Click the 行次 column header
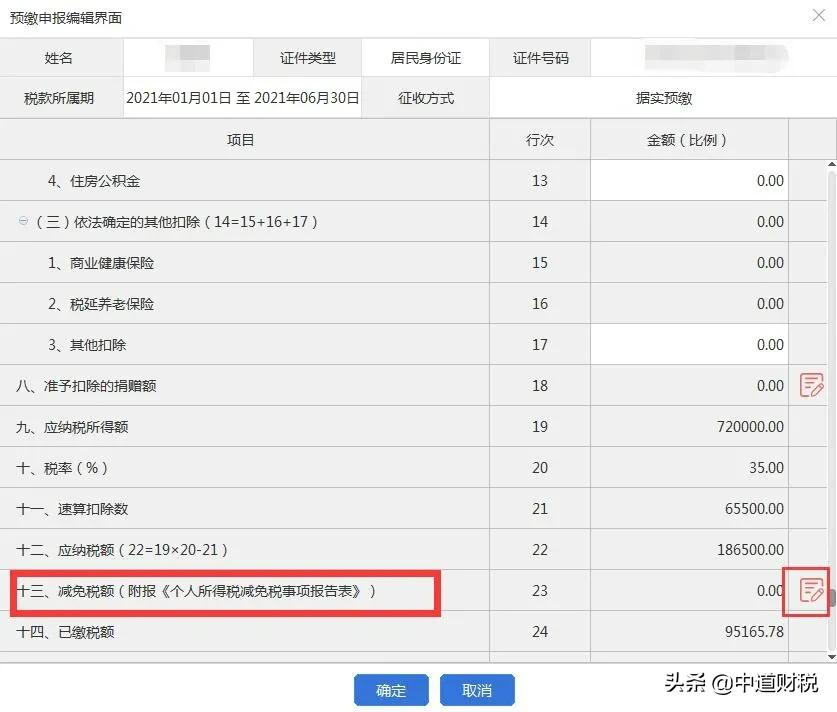 click(540, 140)
